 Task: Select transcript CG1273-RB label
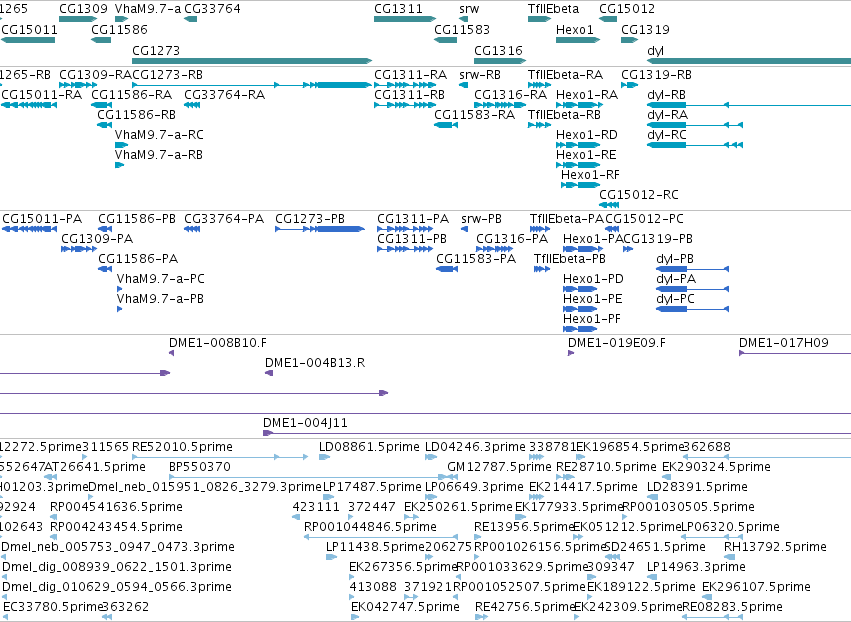(167, 74)
